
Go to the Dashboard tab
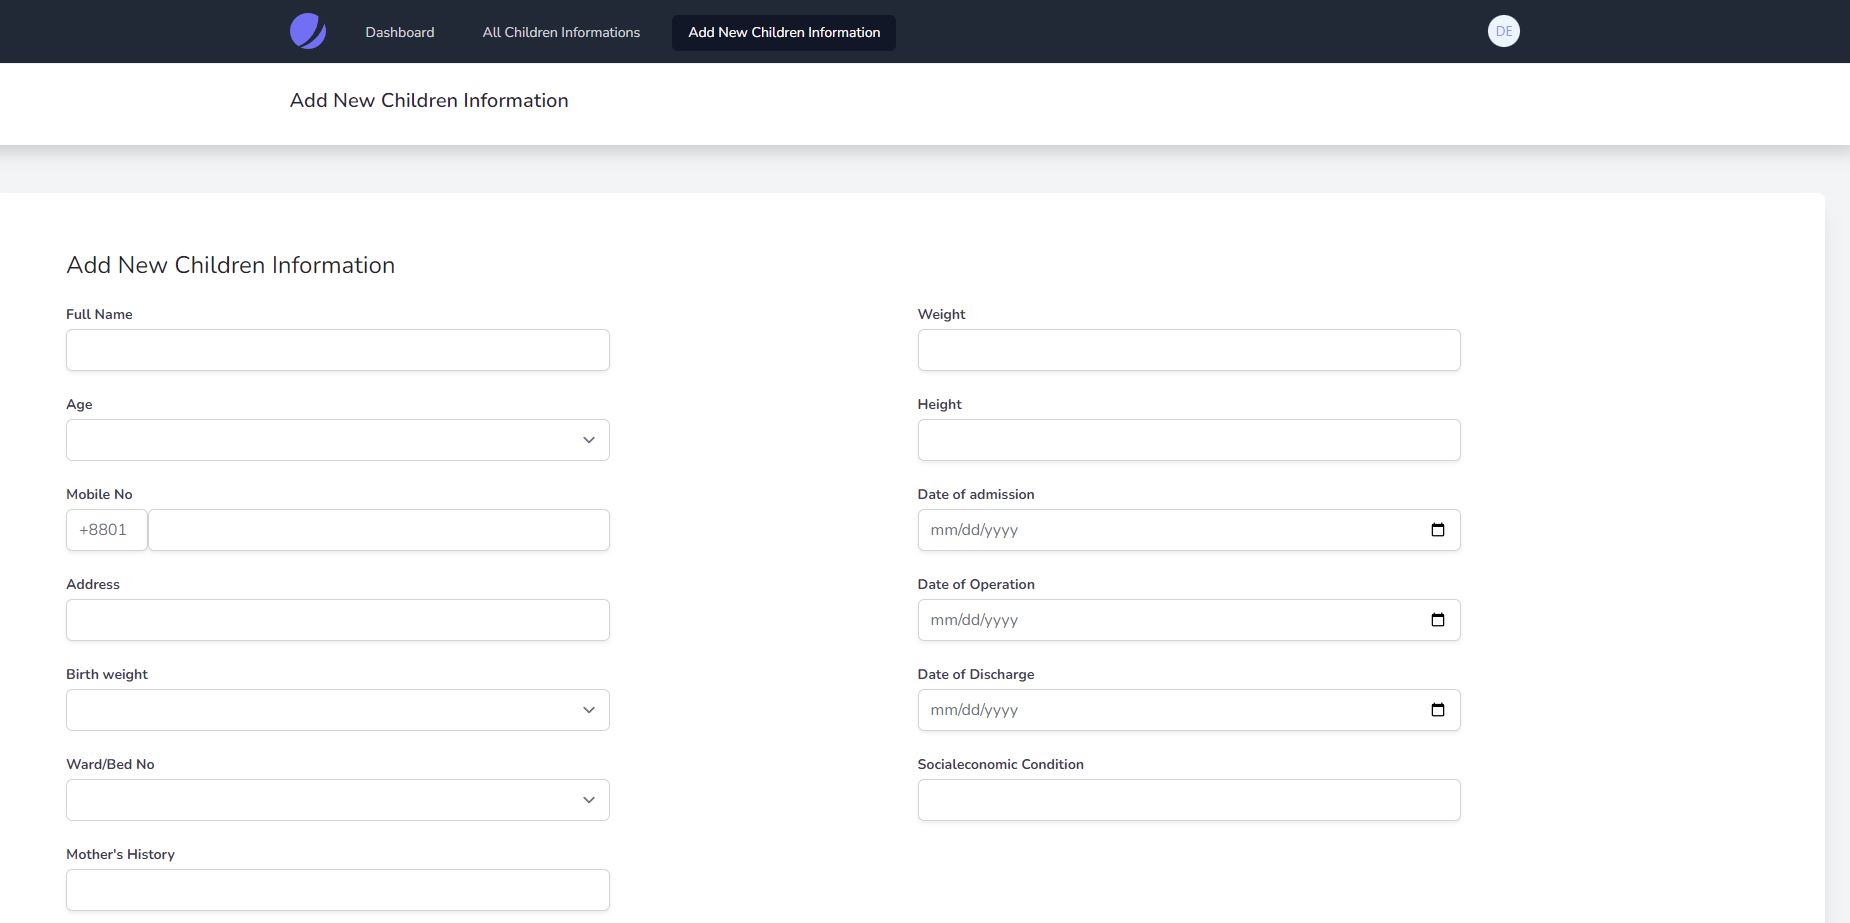400,32
